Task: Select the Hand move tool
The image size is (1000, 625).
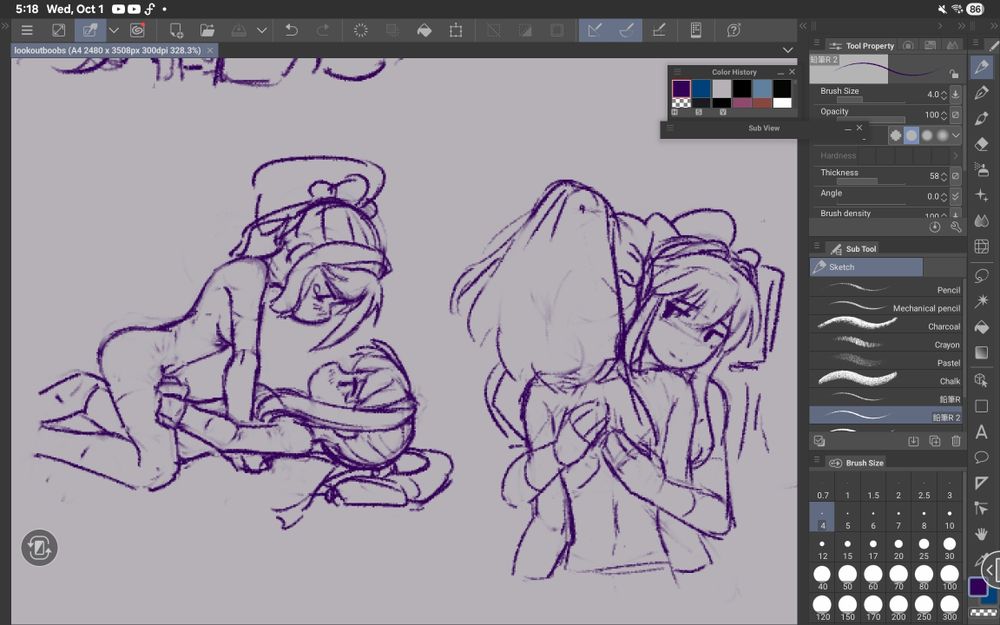Action: (x=982, y=534)
